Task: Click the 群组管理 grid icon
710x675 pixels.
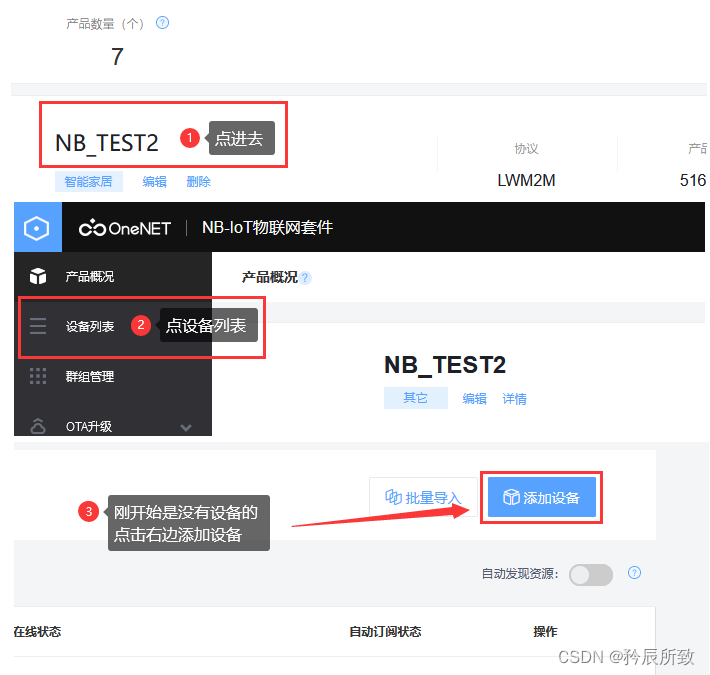Action: [x=38, y=376]
